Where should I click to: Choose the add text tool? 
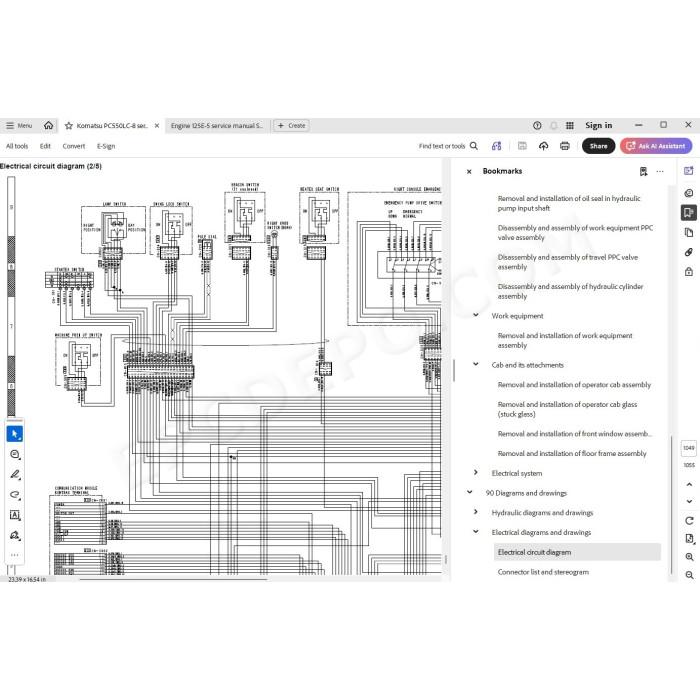click(x=15, y=515)
